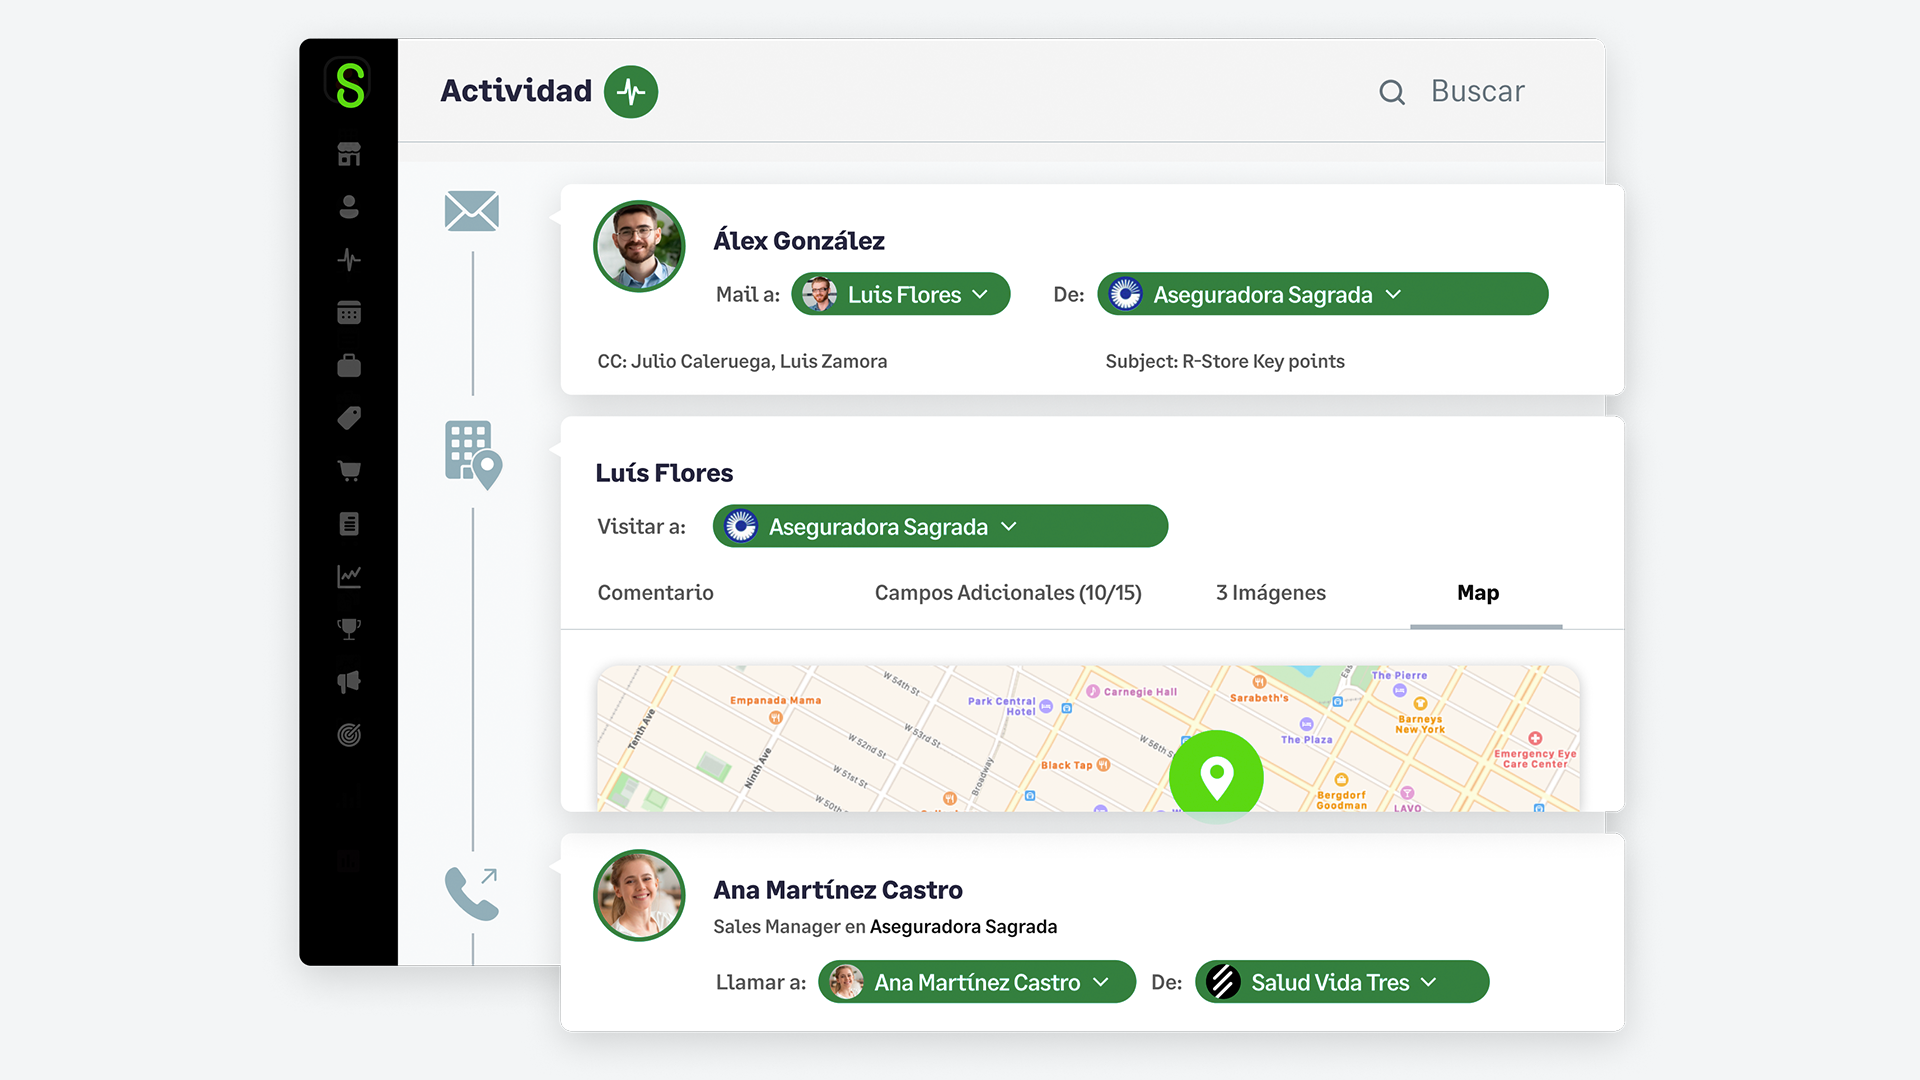1920x1080 pixels.
Task: Select the activity pulse icon in the sidebar
Action: pos(348,259)
